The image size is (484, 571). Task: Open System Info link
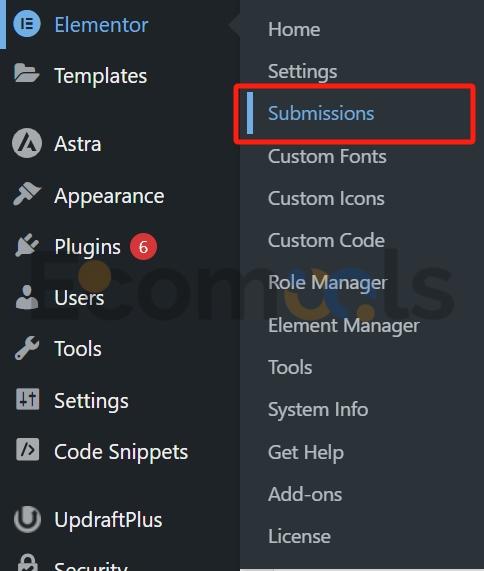click(x=318, y=410)
